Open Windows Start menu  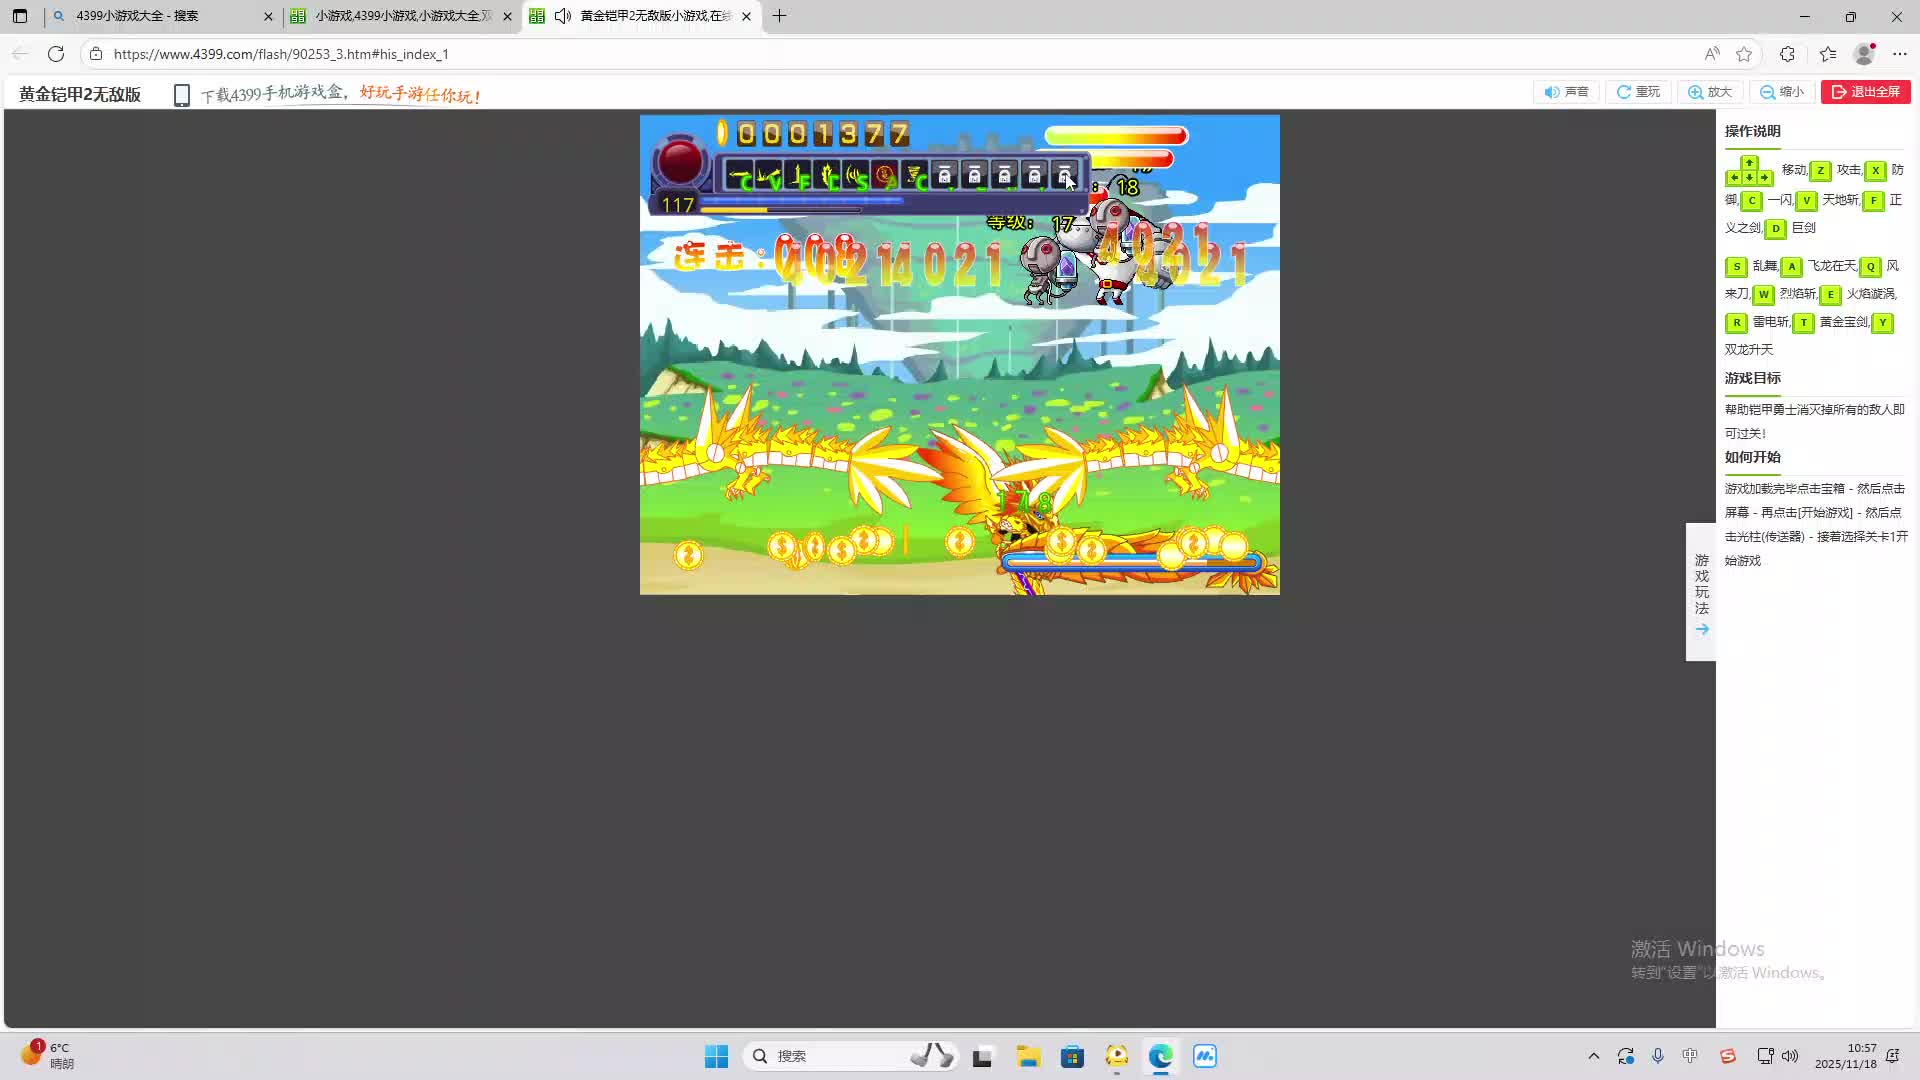pyautogui.click(x=716, y=1056)
